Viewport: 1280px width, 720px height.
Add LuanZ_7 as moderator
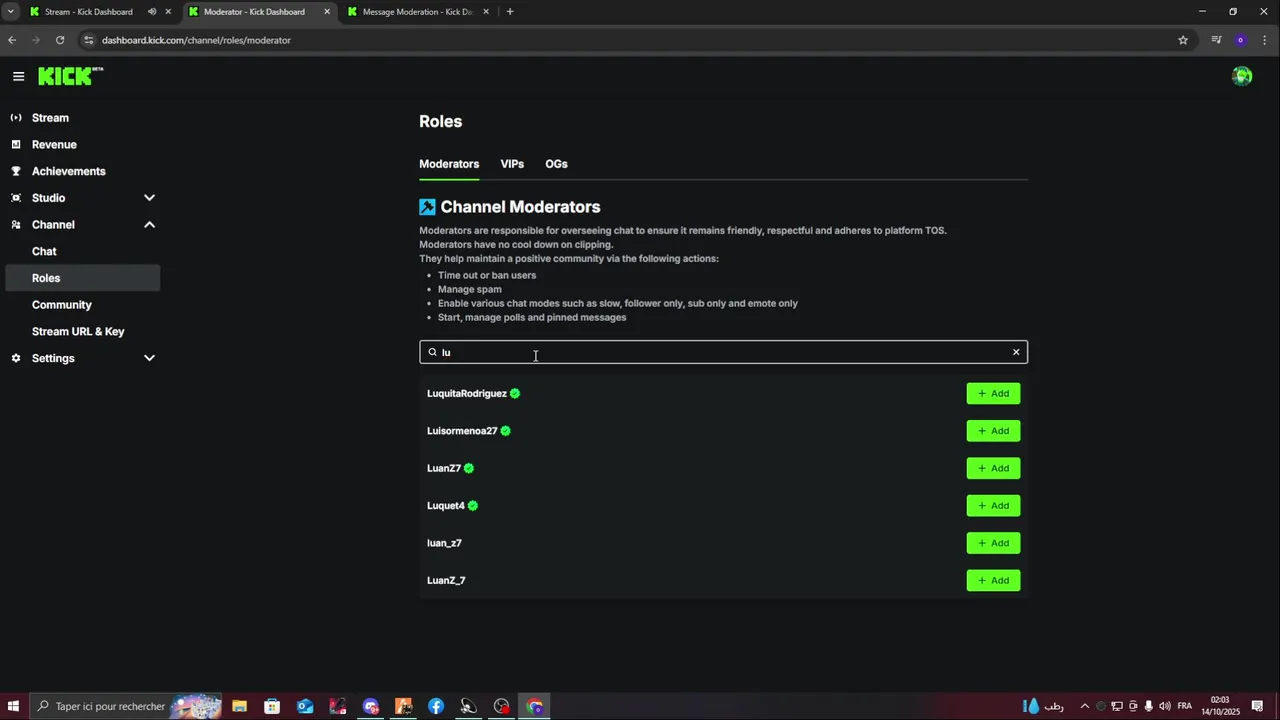coord(993,580)
